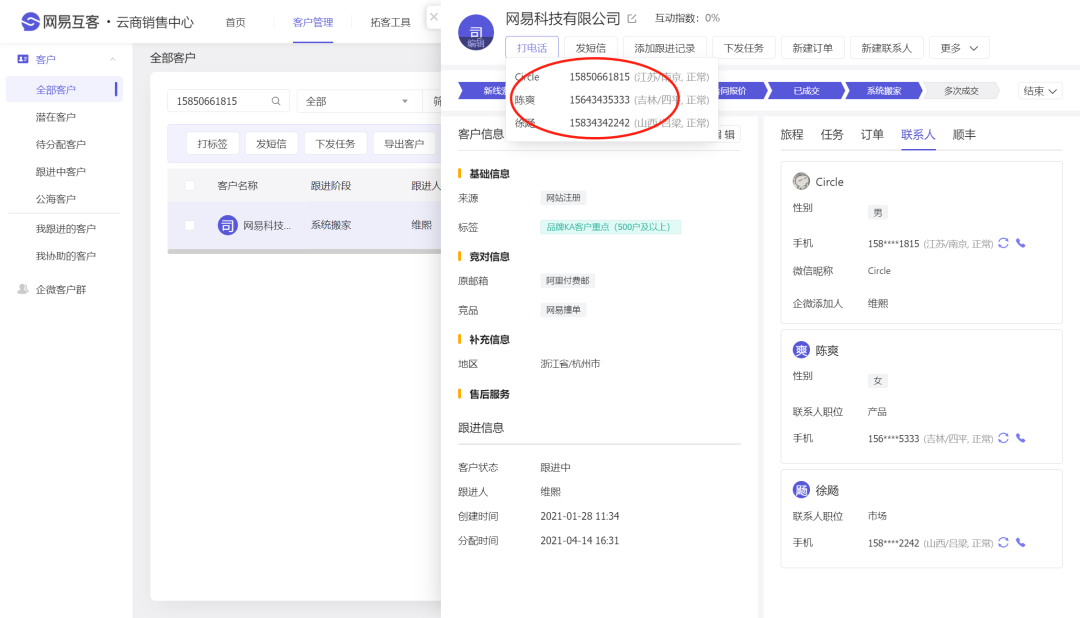The height and width of the screenshot is (618, 1080).
Task: Click the edit pencil icon beside company name
Action: pyautogui.click(x=631, y=19)
